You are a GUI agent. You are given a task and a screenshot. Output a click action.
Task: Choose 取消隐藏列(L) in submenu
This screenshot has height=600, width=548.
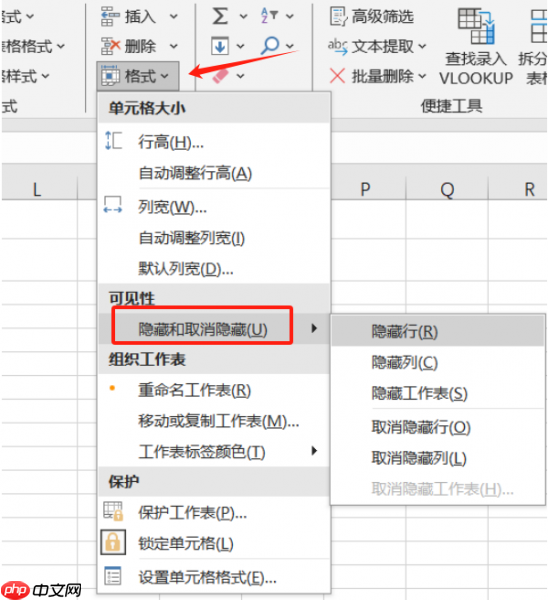tap(438, 458)
